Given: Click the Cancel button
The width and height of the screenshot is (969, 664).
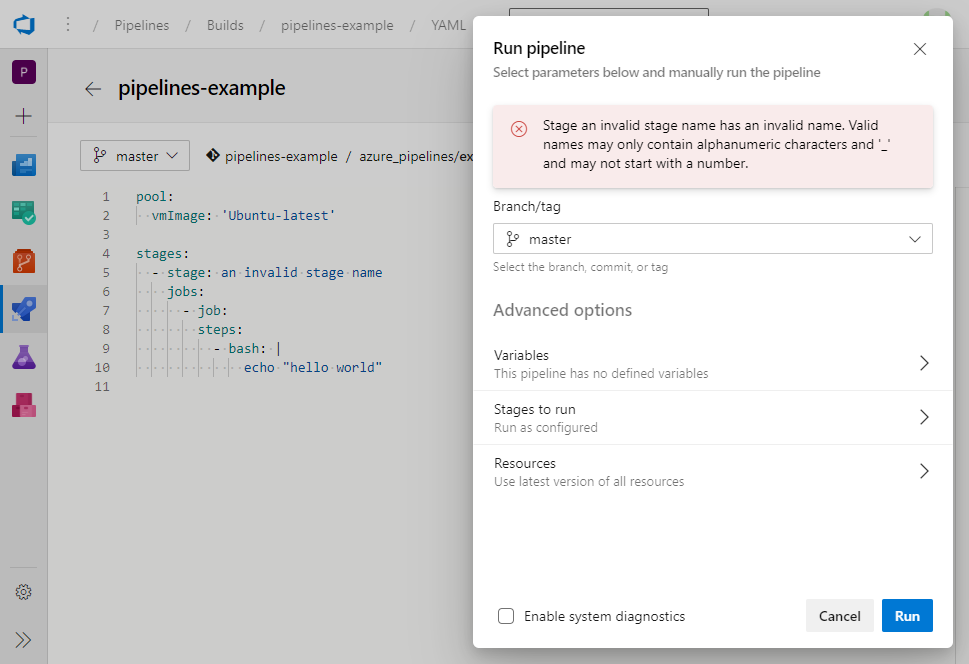Looking at the screenshot, I should click(839, 616).
